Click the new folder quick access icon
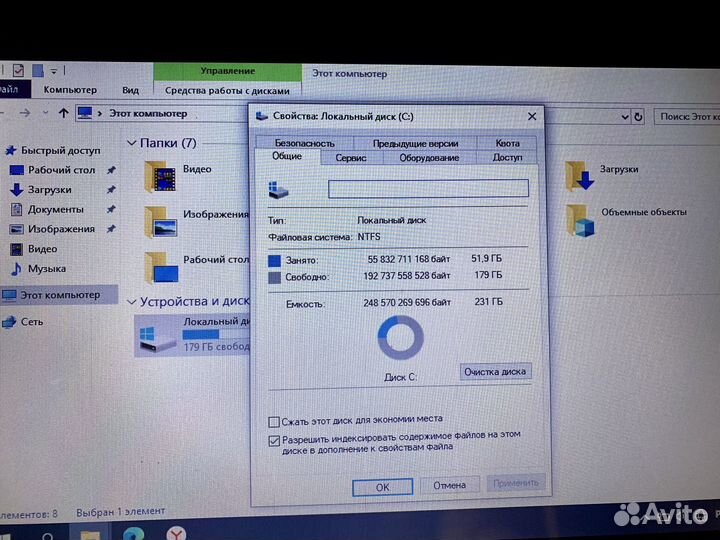The width and height of the screenshot is (720, 540). (x=38, y=71)
